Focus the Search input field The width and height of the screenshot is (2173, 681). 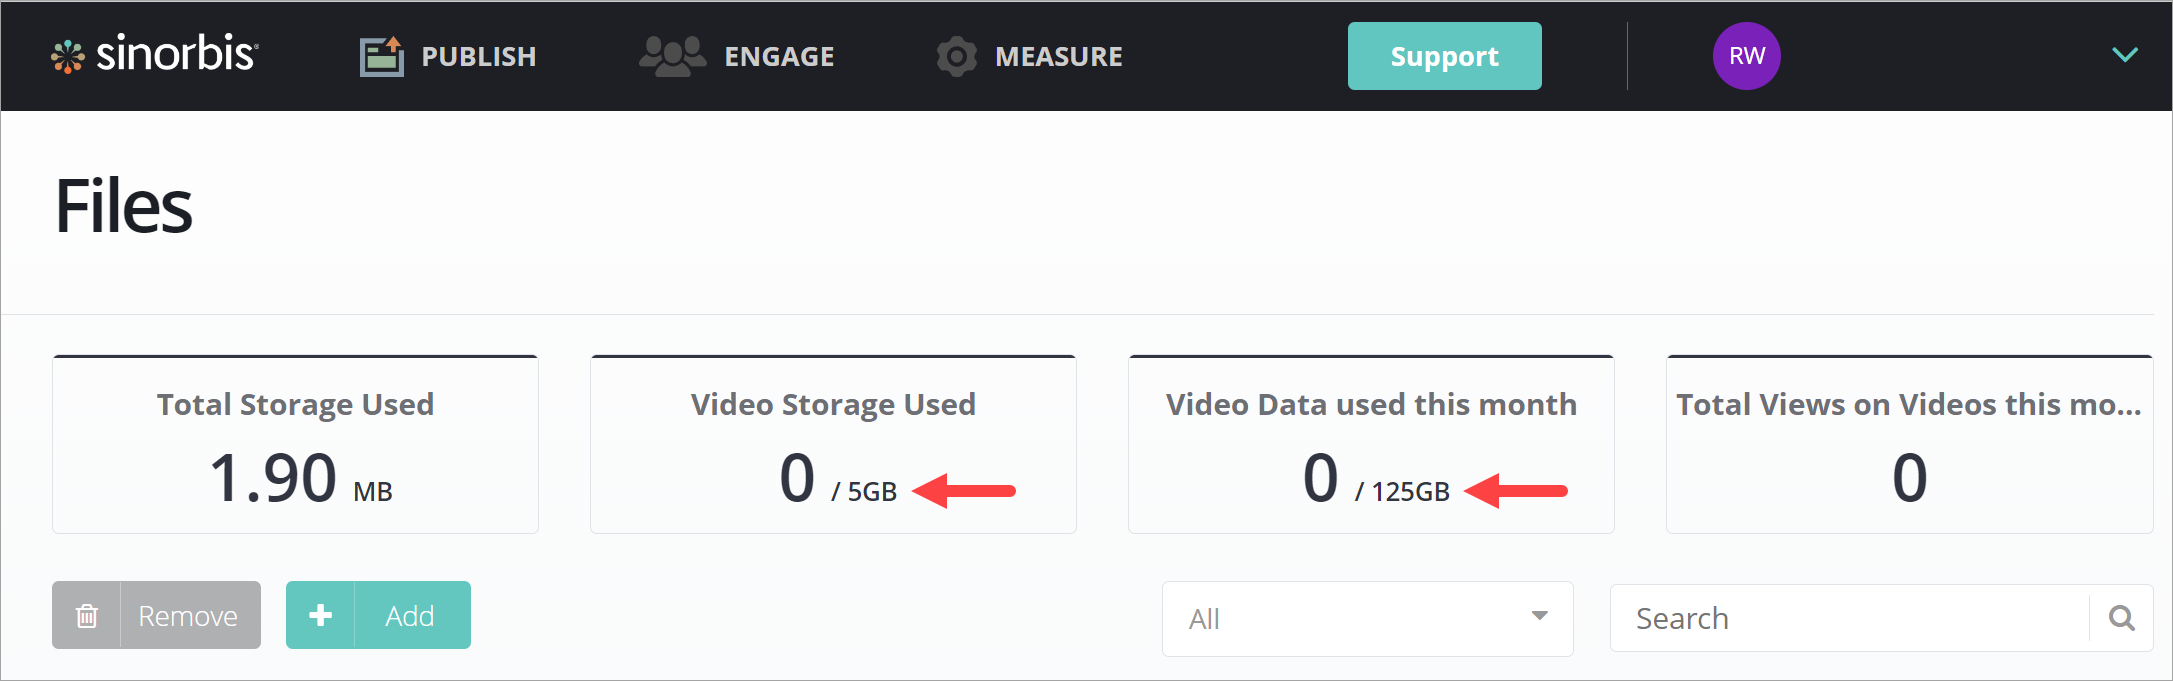[x=1850, y=618]
